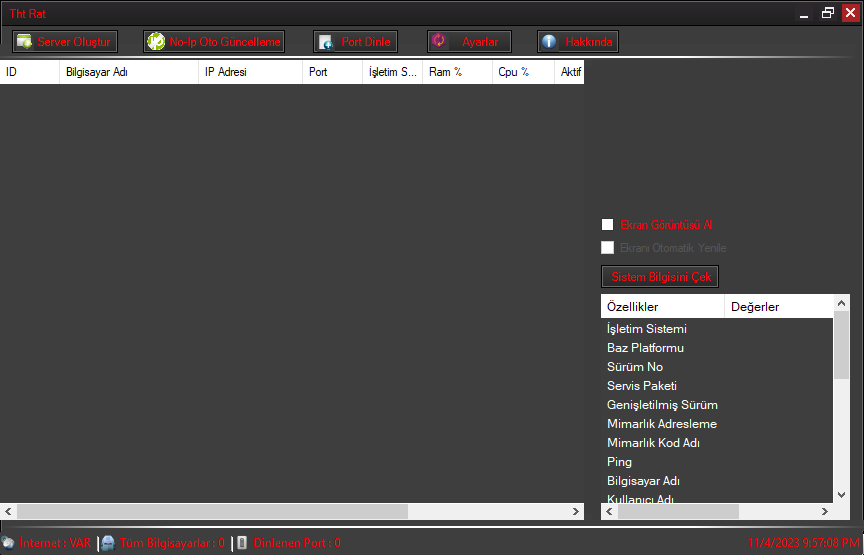Open Ayarlar via its icon

(x=438, y=41)
